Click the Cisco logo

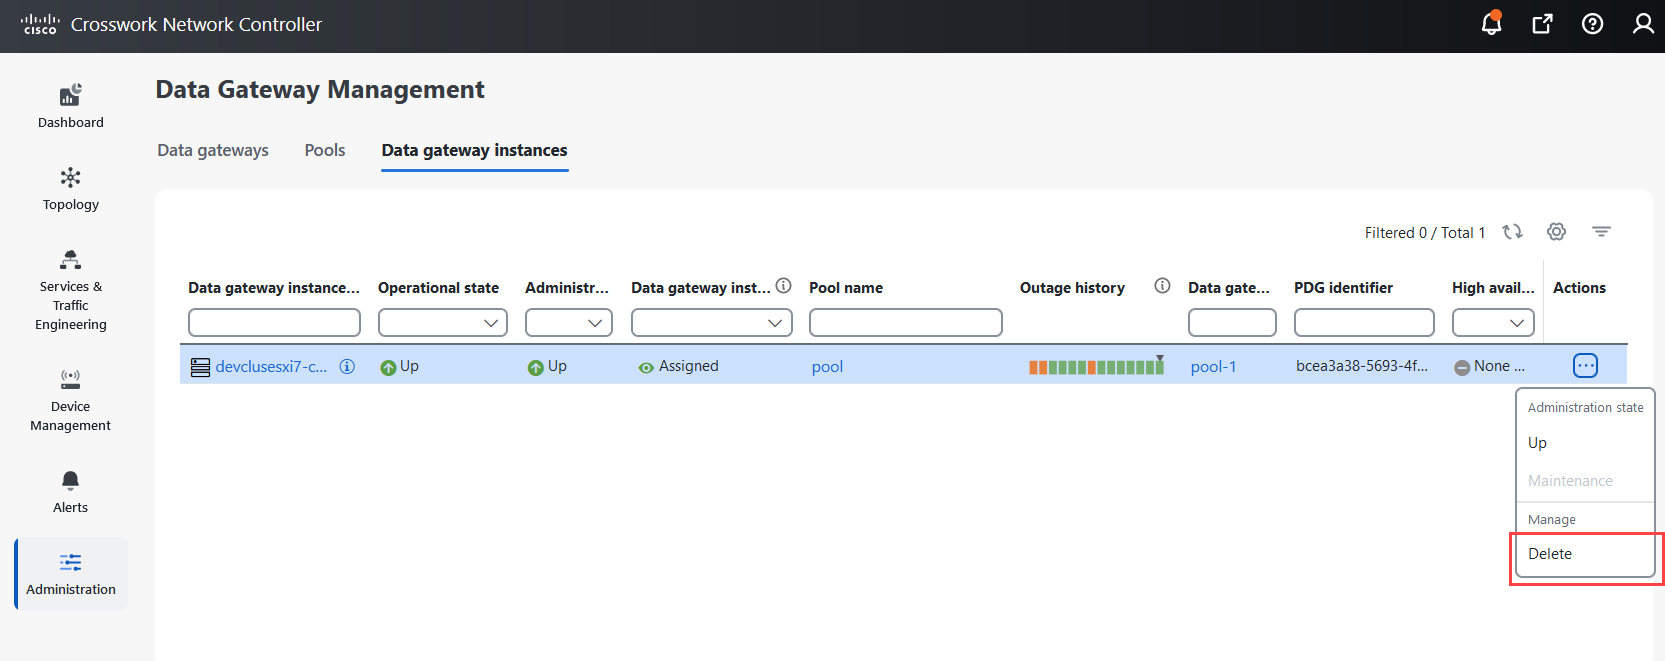[40, 24]
